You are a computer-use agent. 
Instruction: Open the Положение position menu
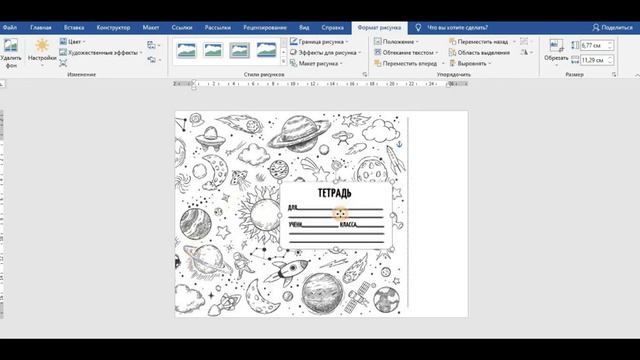[x=396, y=42]
